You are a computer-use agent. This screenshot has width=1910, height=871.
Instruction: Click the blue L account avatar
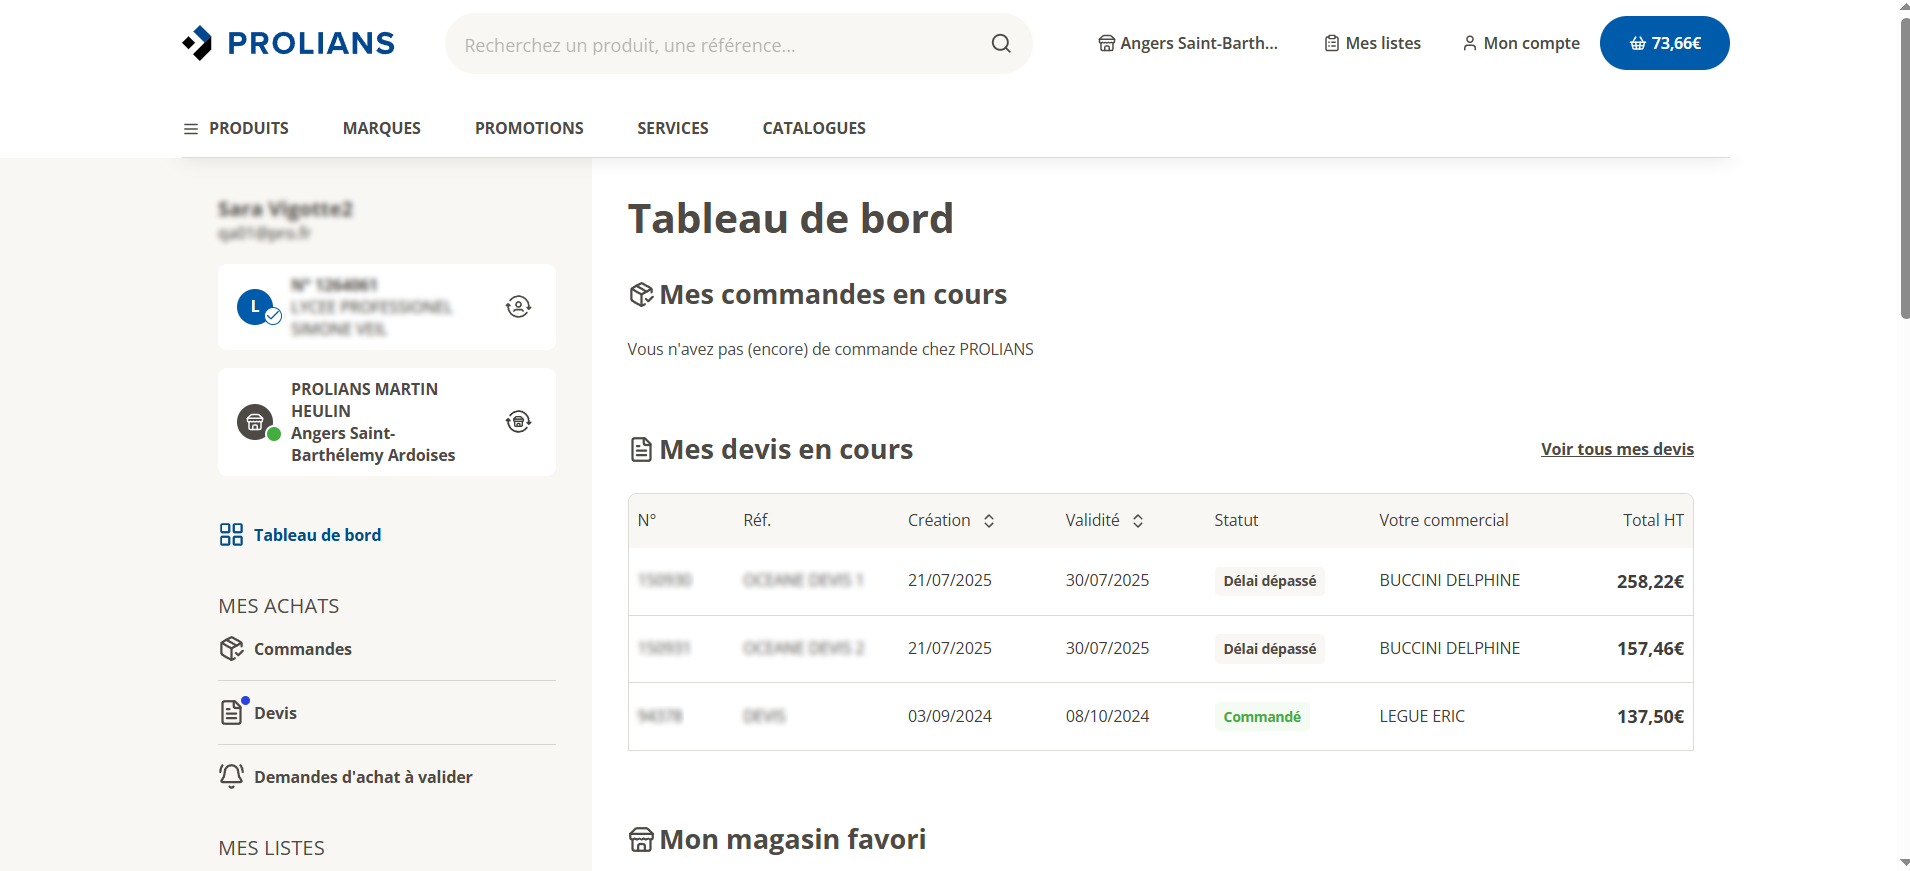(x=256, y=307)
